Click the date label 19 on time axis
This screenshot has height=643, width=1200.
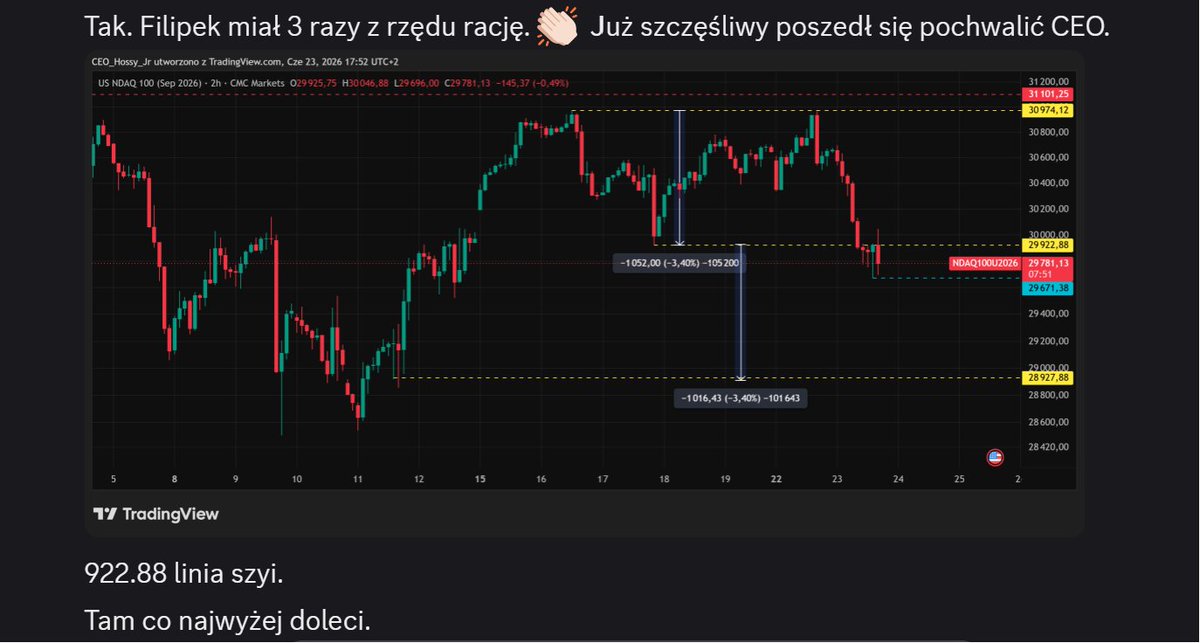pos(725,479)
